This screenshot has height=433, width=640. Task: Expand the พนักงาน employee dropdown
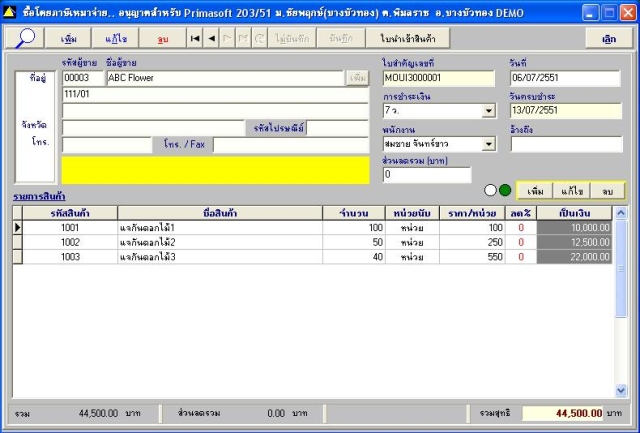(x=488, y=144)
